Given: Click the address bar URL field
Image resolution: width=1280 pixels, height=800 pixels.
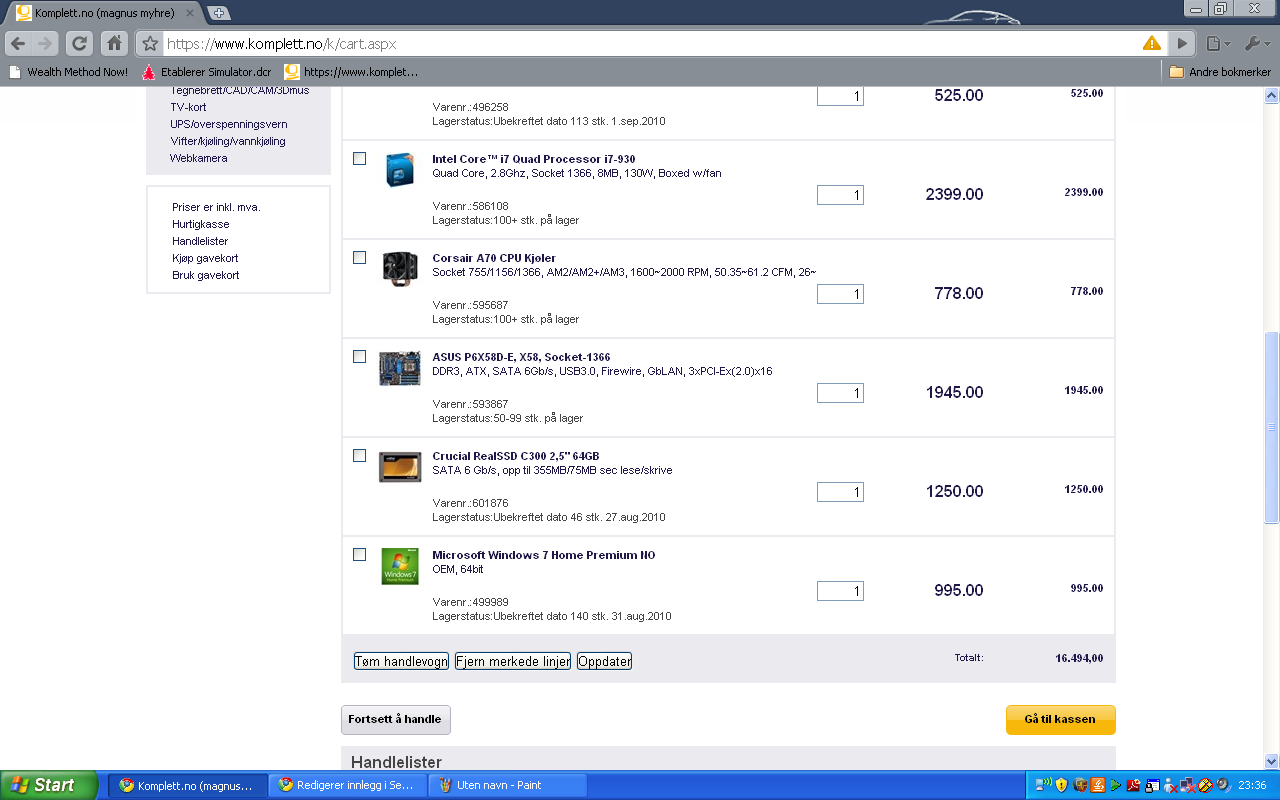Looking at the screenshot, I should [x=650, y=44].
